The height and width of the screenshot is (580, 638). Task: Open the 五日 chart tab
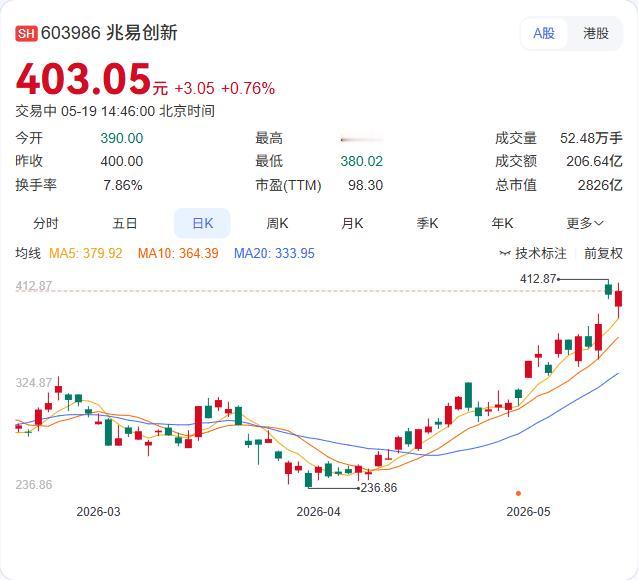[x=125, y=223]
